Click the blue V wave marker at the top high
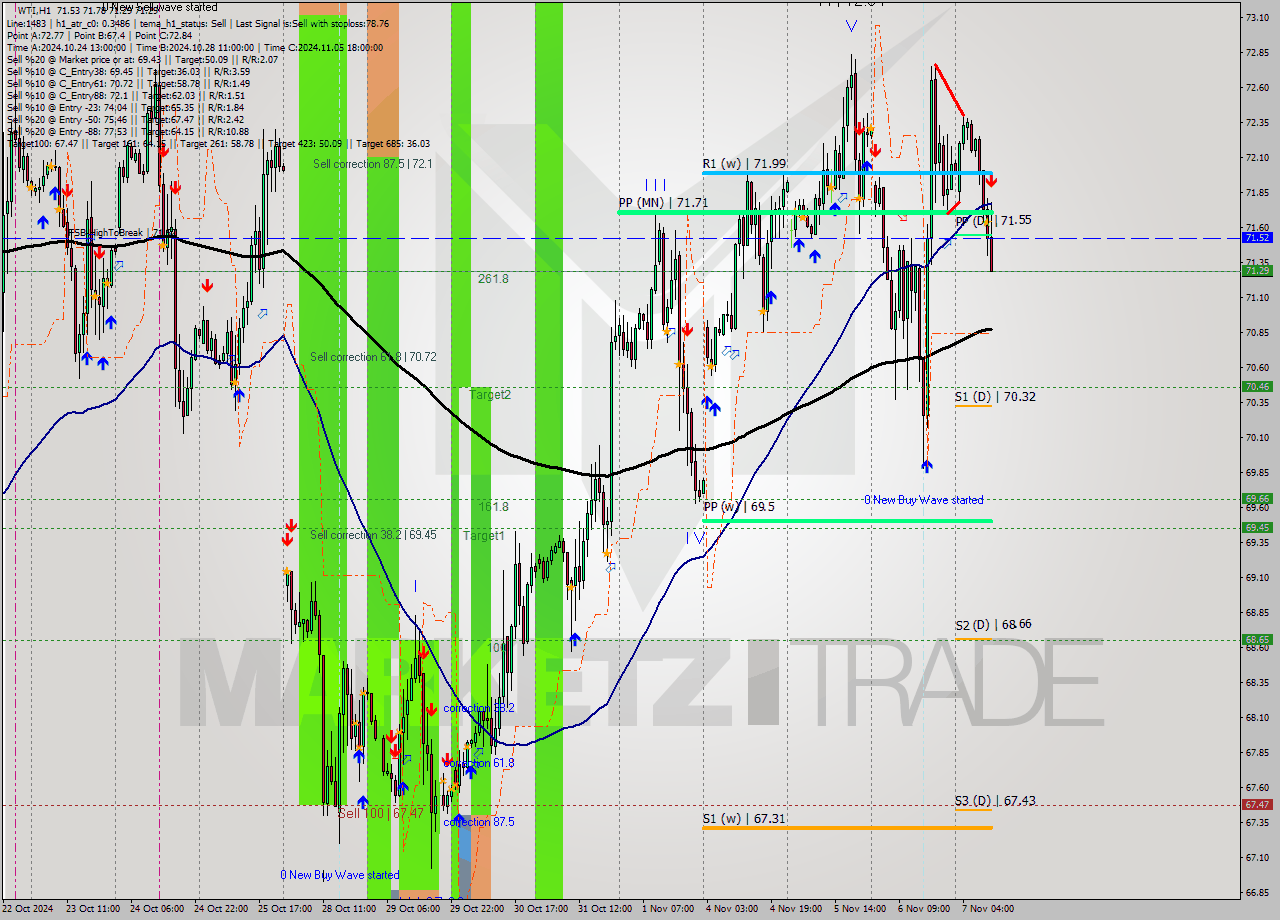This screenshot has height=920, width=1280. [851, 27]
